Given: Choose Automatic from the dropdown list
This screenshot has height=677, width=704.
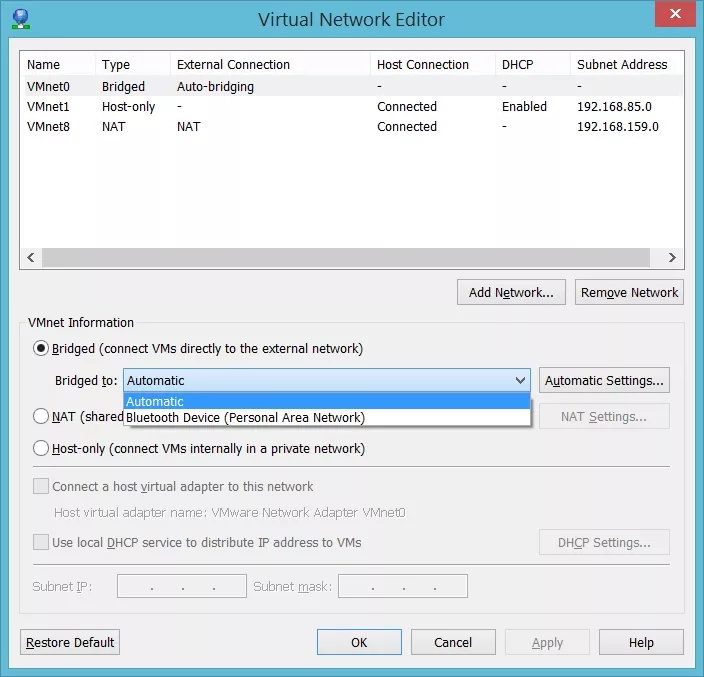Looking at the screenshot, I should tap(327, 401).
